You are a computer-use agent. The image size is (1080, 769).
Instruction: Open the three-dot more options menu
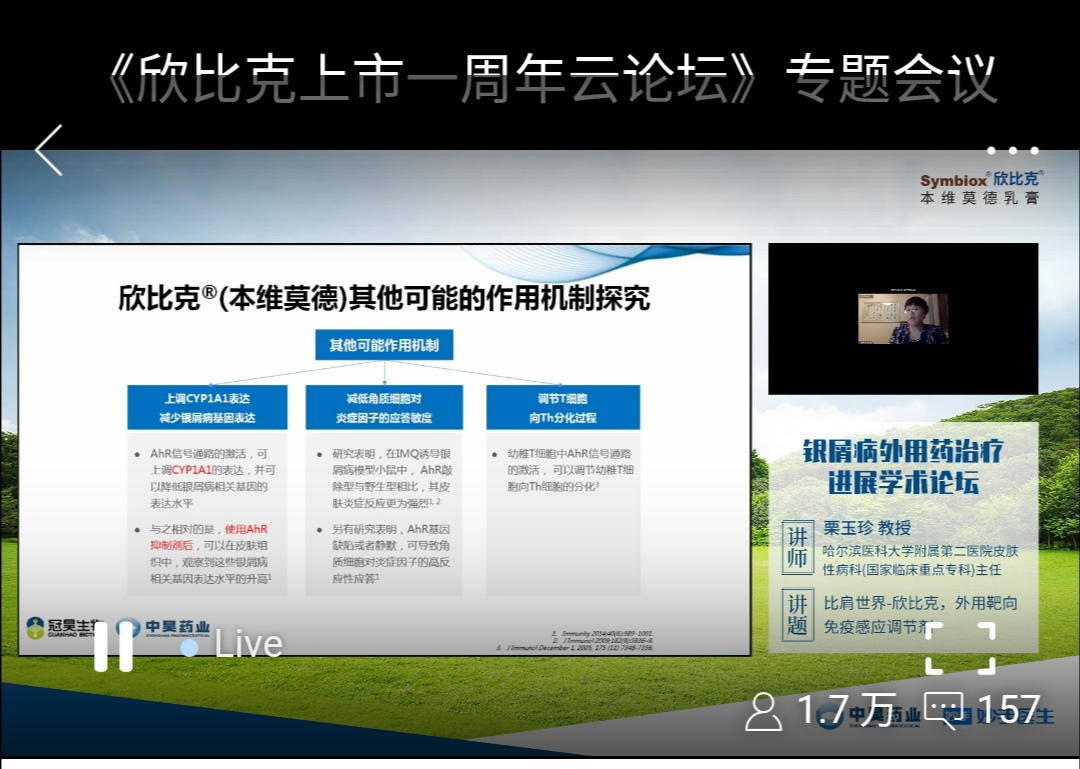1012,151
